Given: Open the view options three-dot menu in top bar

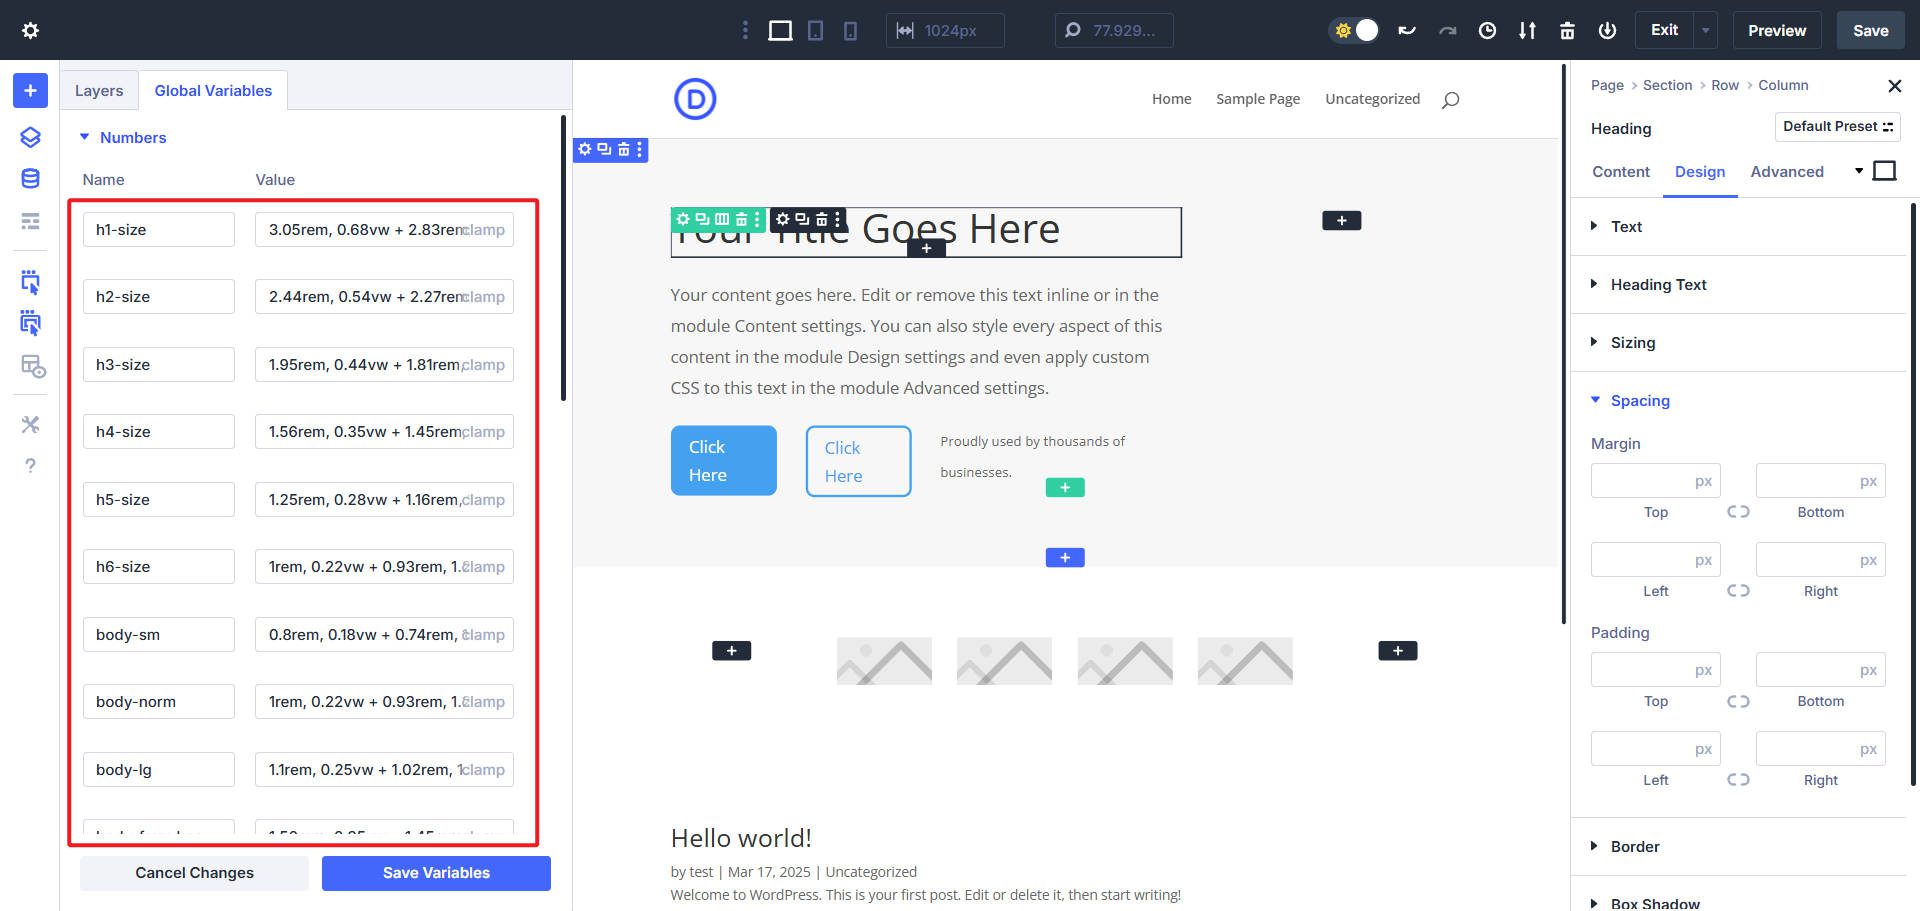Looking at the screenshot, I should pos(745,30).
